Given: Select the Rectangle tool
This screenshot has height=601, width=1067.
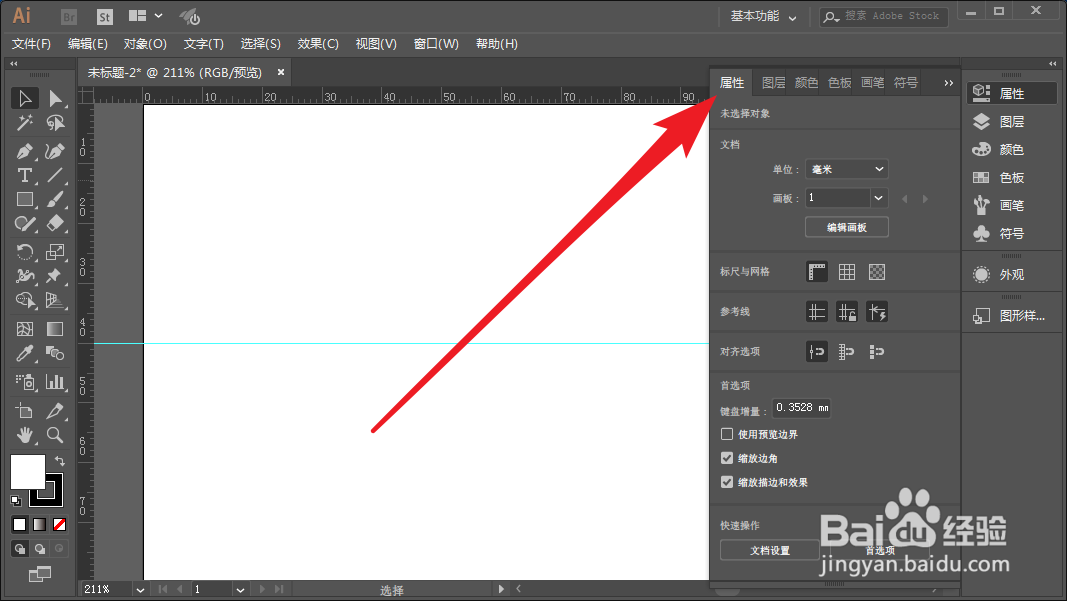Looking at the screenshot, I should point(24,199).
